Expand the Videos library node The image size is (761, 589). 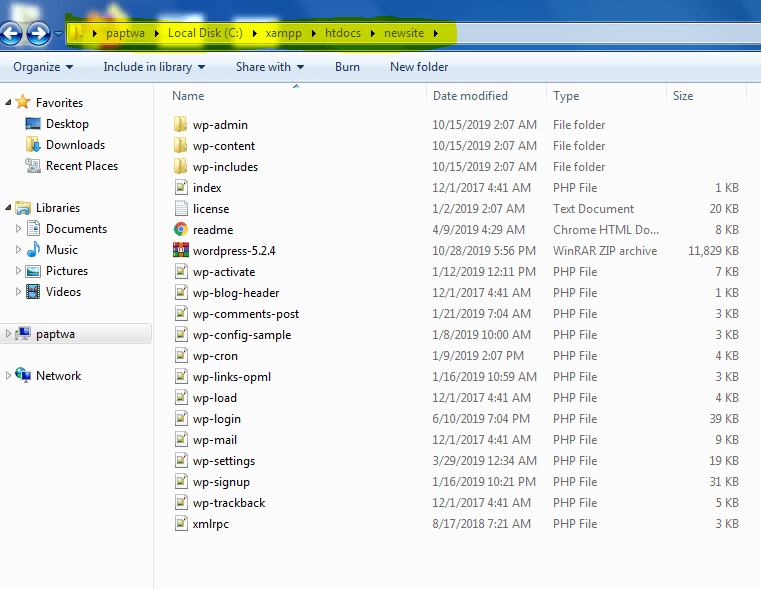[x=18, y=291]
